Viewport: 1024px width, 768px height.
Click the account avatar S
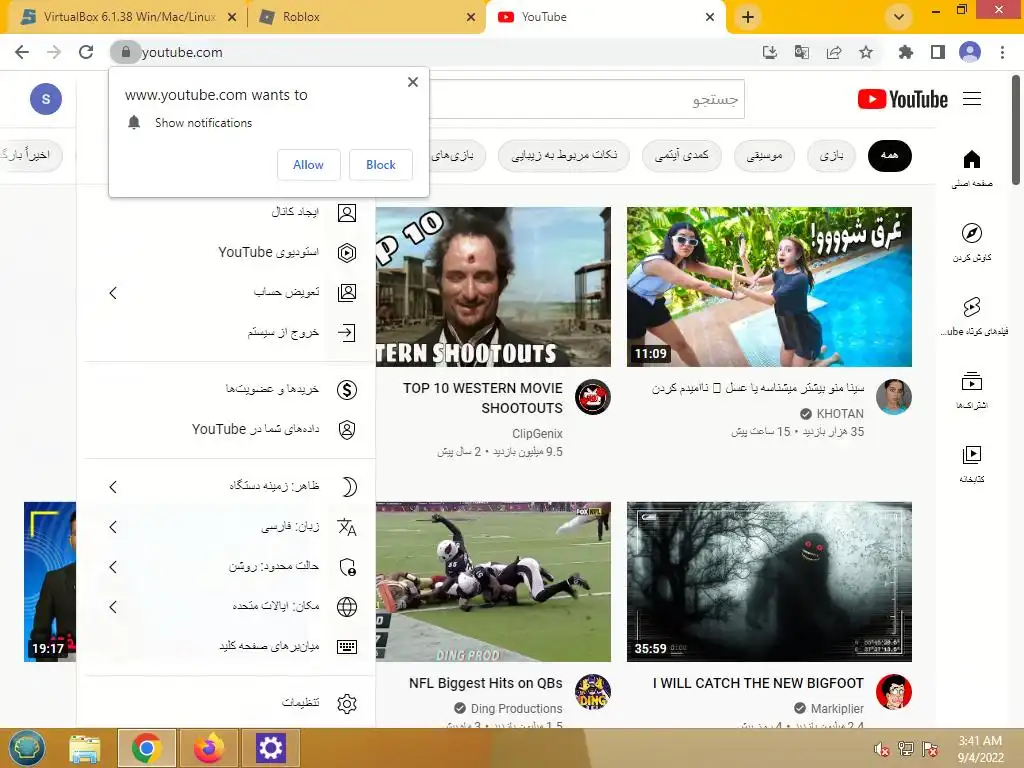click(x=46, y=99)
